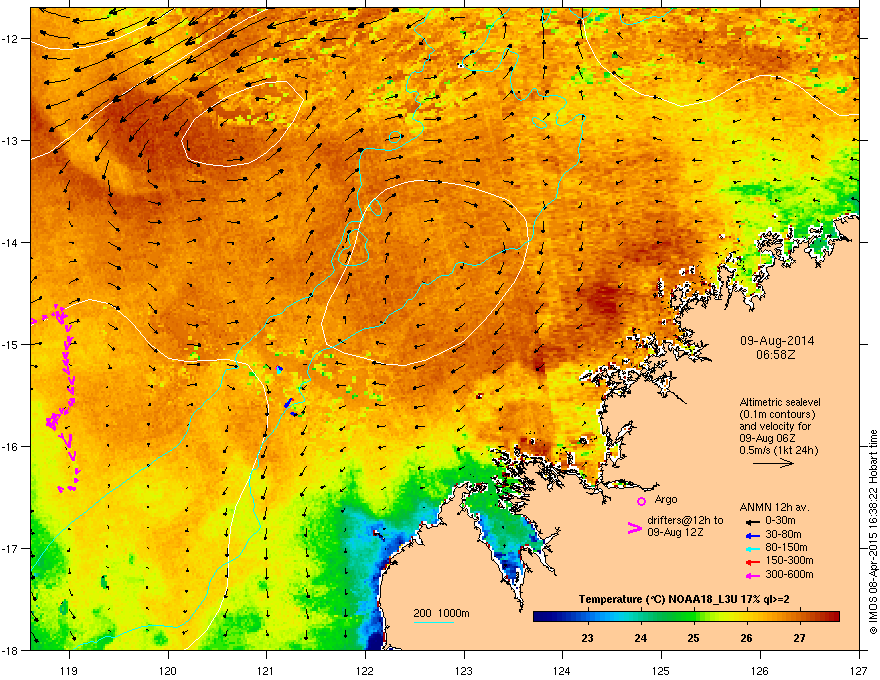Click the cyan line under 200 1000m label
Screen dimensions: 880x680
pyautogui.click(x=433, y=622)
